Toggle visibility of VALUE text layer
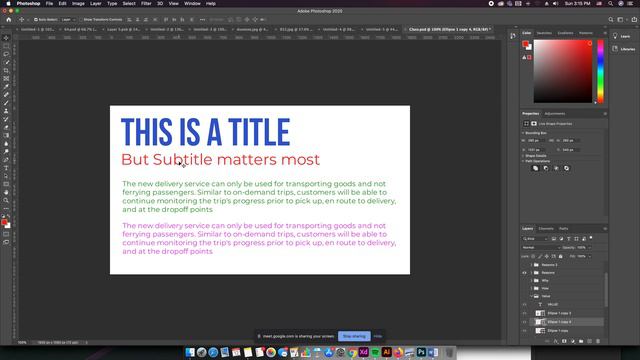This screenshot has height=360, width=640. 524,304
